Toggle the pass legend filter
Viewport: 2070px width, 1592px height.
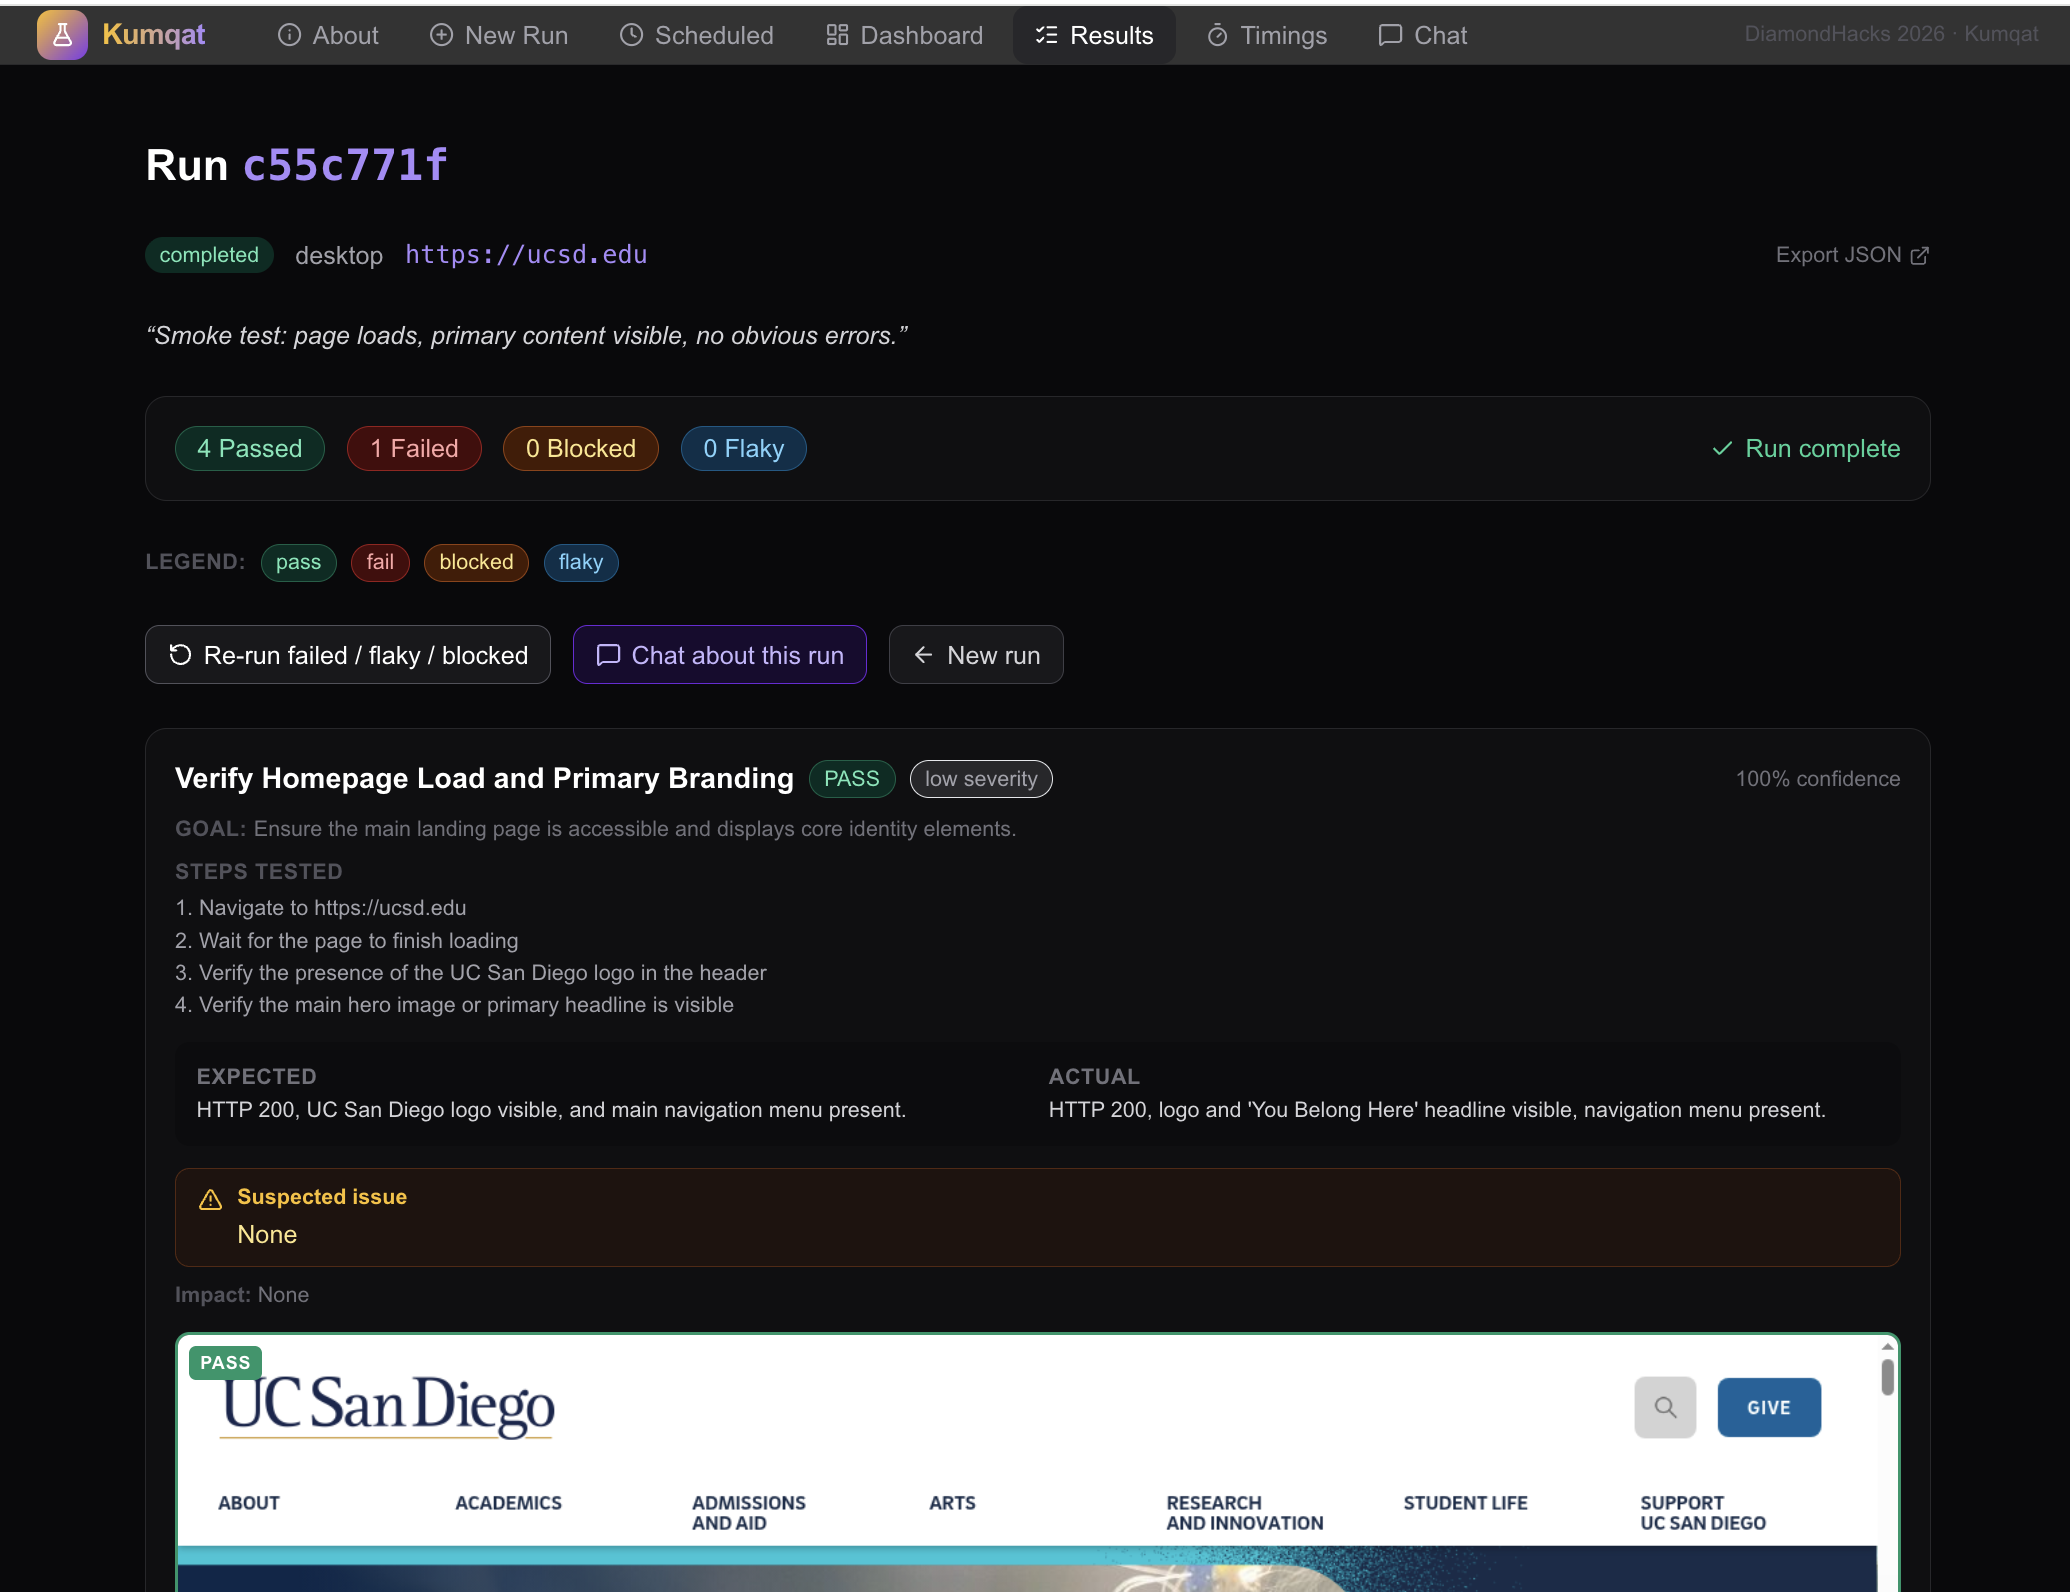[x=298, y=562]
